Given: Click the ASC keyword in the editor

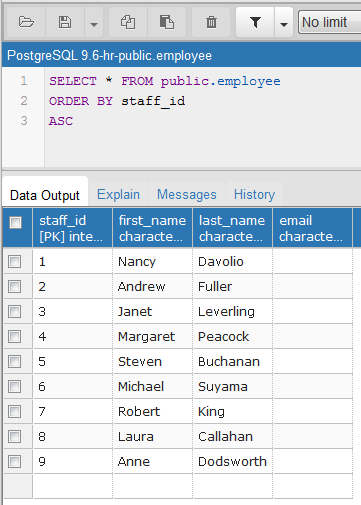Looking at the screenshot, I should pos(61,121).
